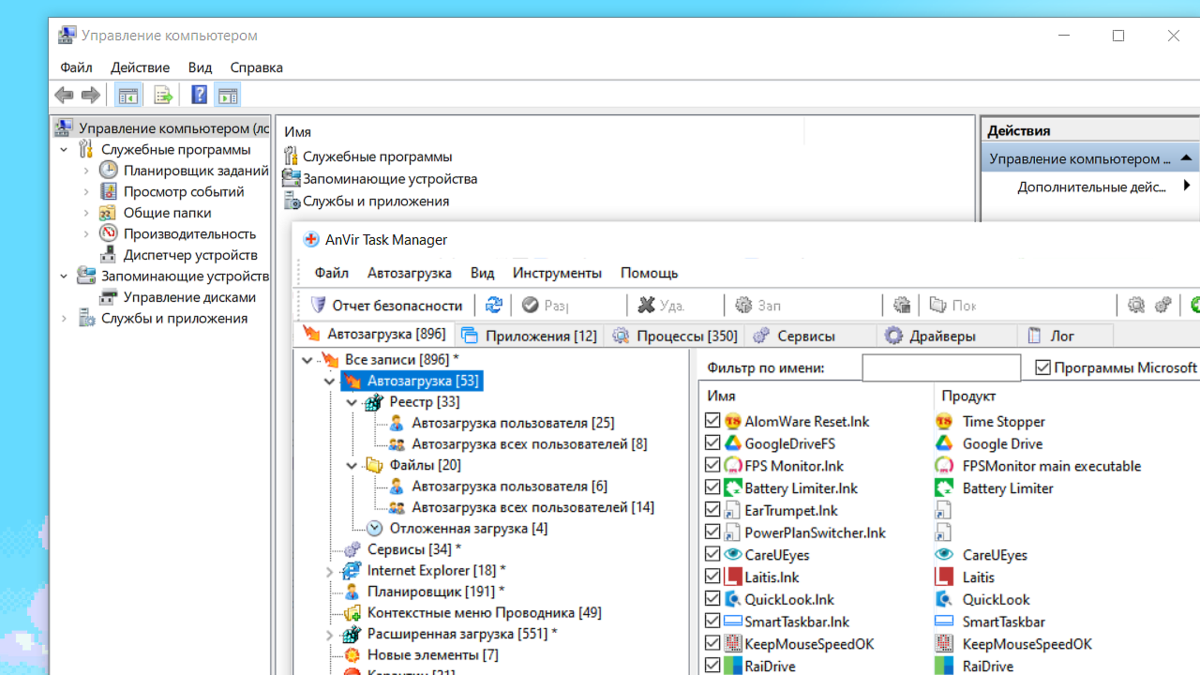
Task: Uncheck the EarTrumpet.lnk checkbox
Action: coord(712,510)
